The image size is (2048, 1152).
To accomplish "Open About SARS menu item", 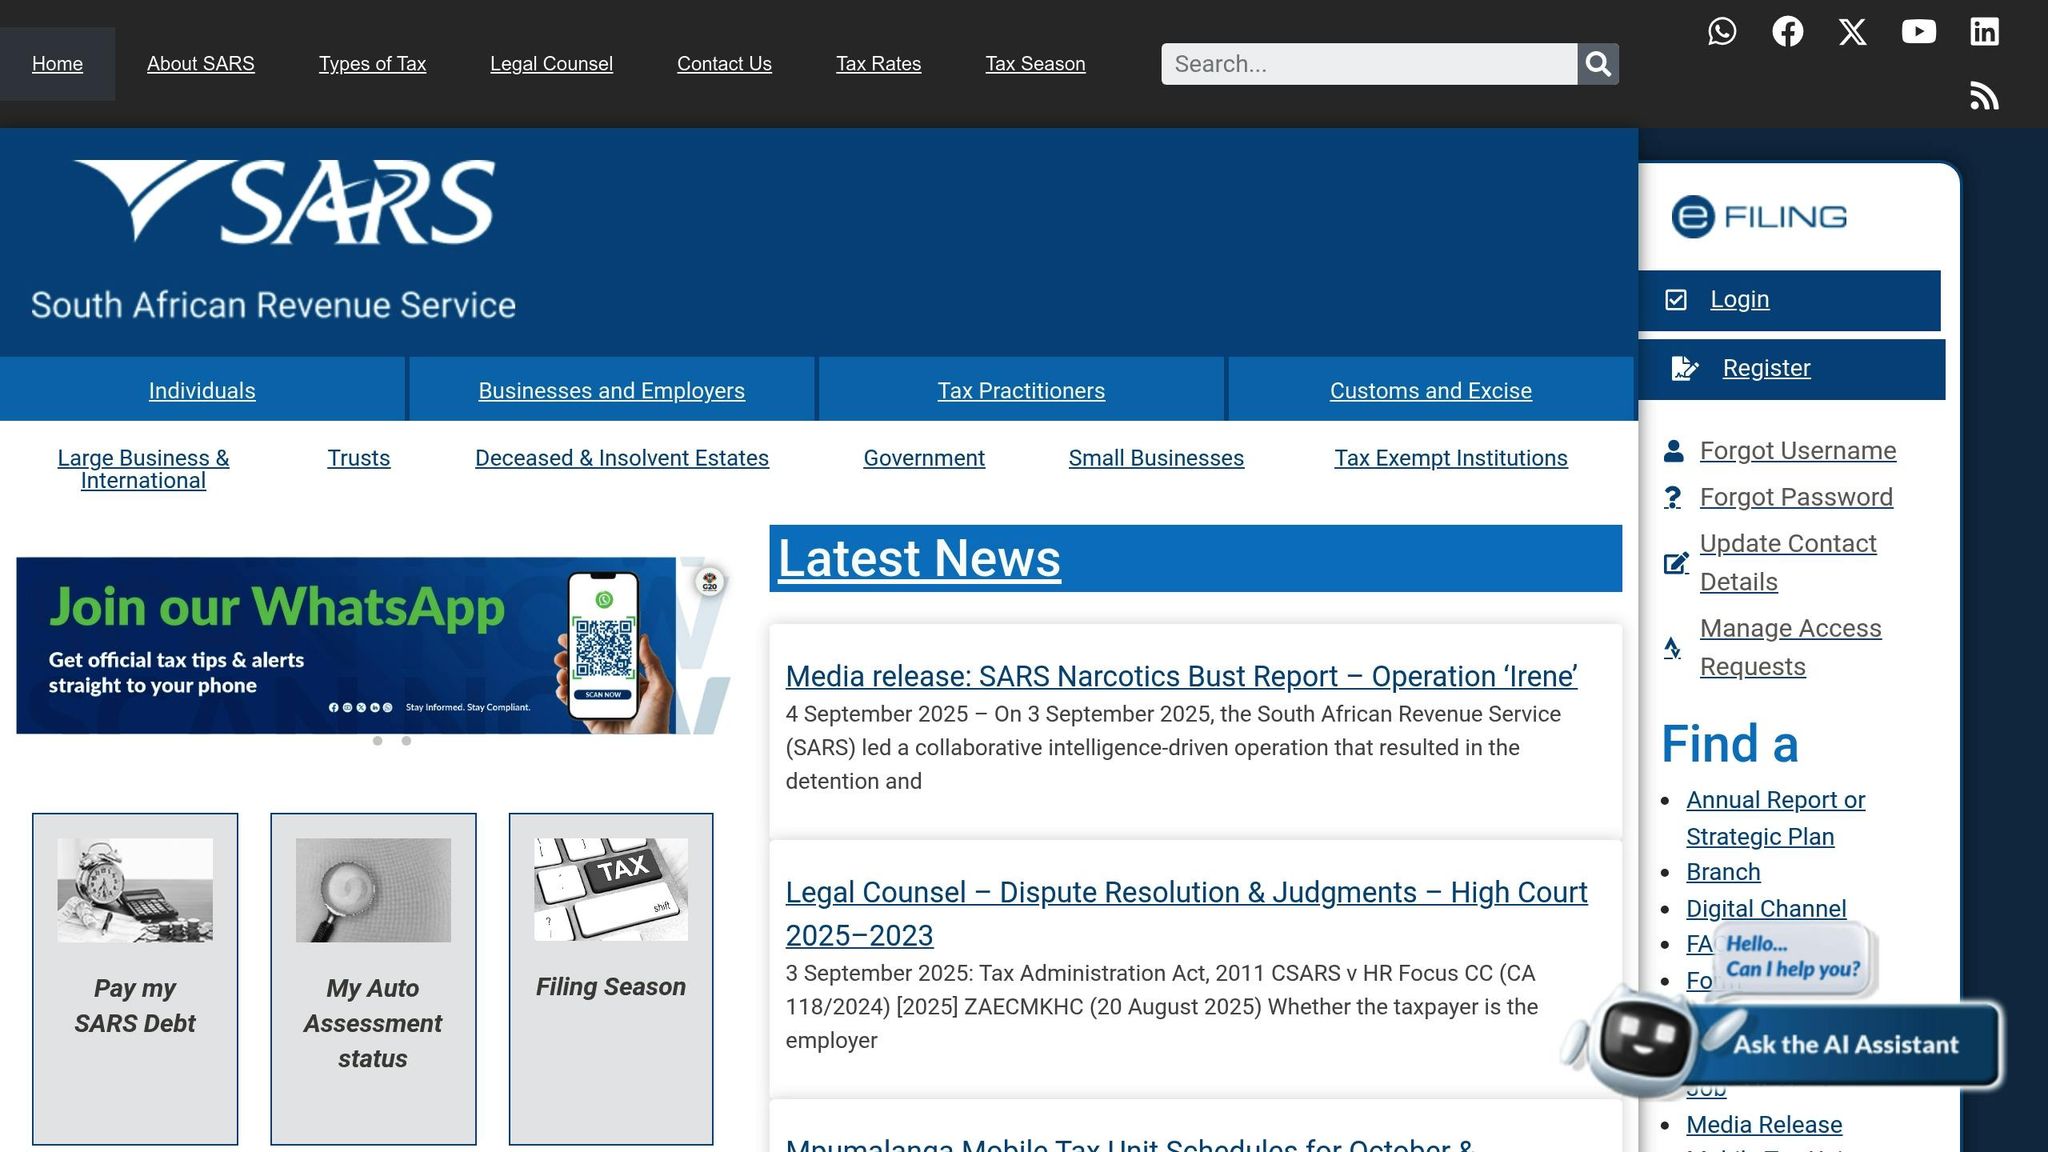I will 201,64.
